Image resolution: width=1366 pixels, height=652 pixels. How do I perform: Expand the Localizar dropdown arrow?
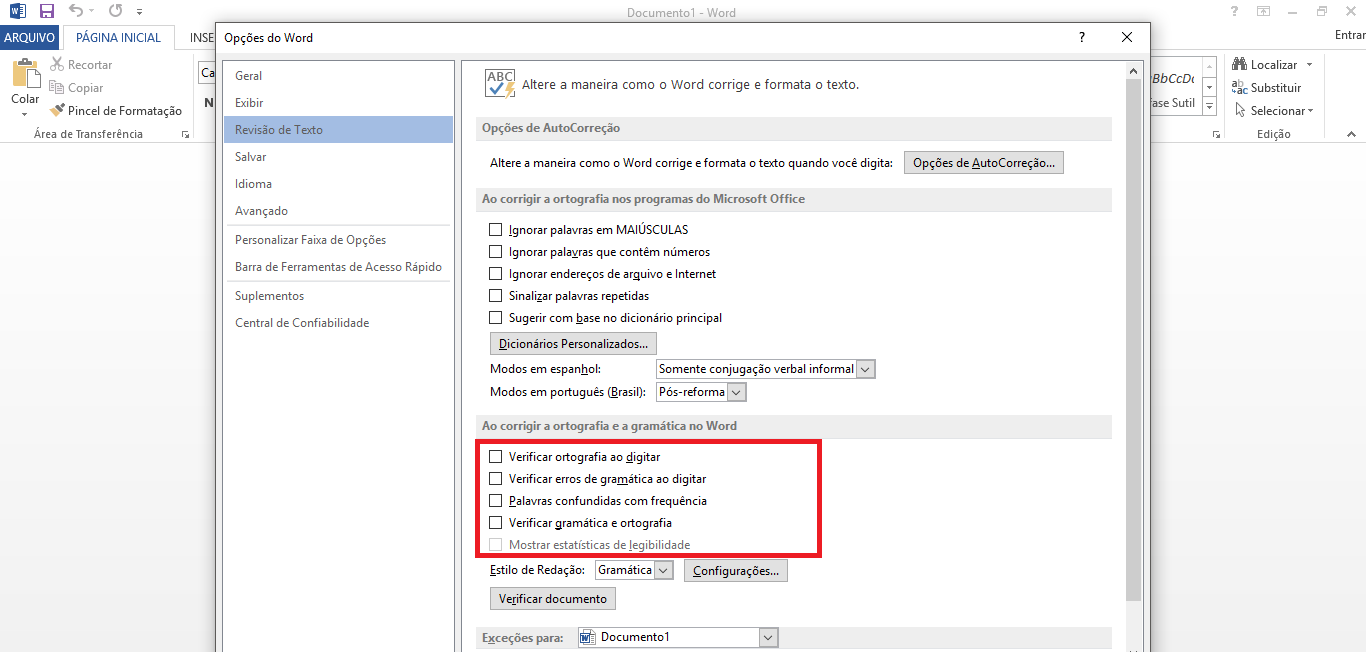pyautogui.click(x=1309, y=65)
